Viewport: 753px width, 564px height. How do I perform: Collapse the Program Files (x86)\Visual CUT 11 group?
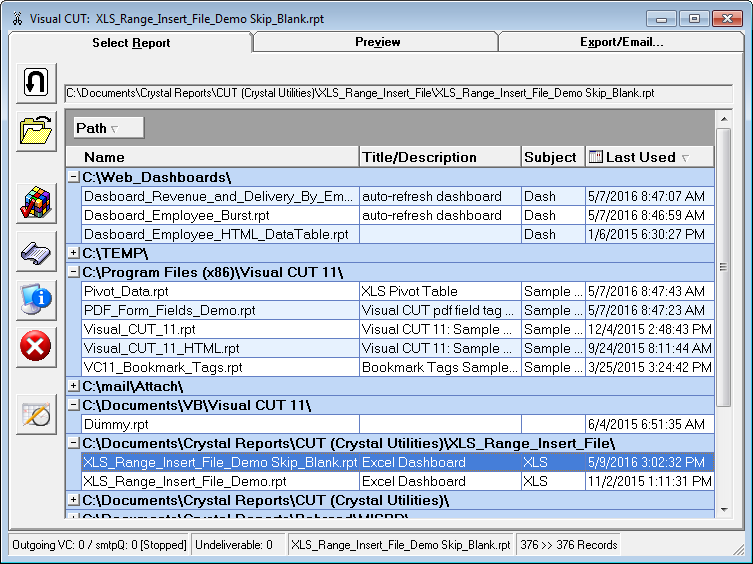tap(73, 272)
